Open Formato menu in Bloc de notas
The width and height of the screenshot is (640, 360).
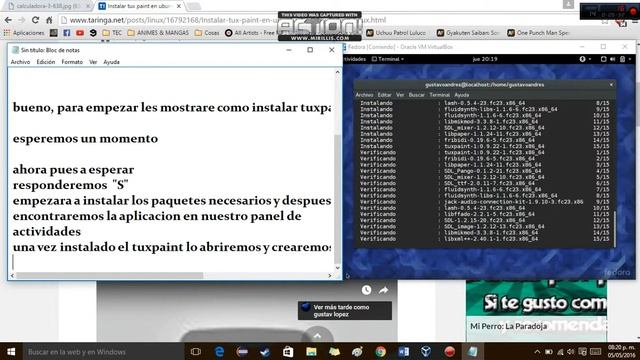pyautogui.click(x=72, y=62)
